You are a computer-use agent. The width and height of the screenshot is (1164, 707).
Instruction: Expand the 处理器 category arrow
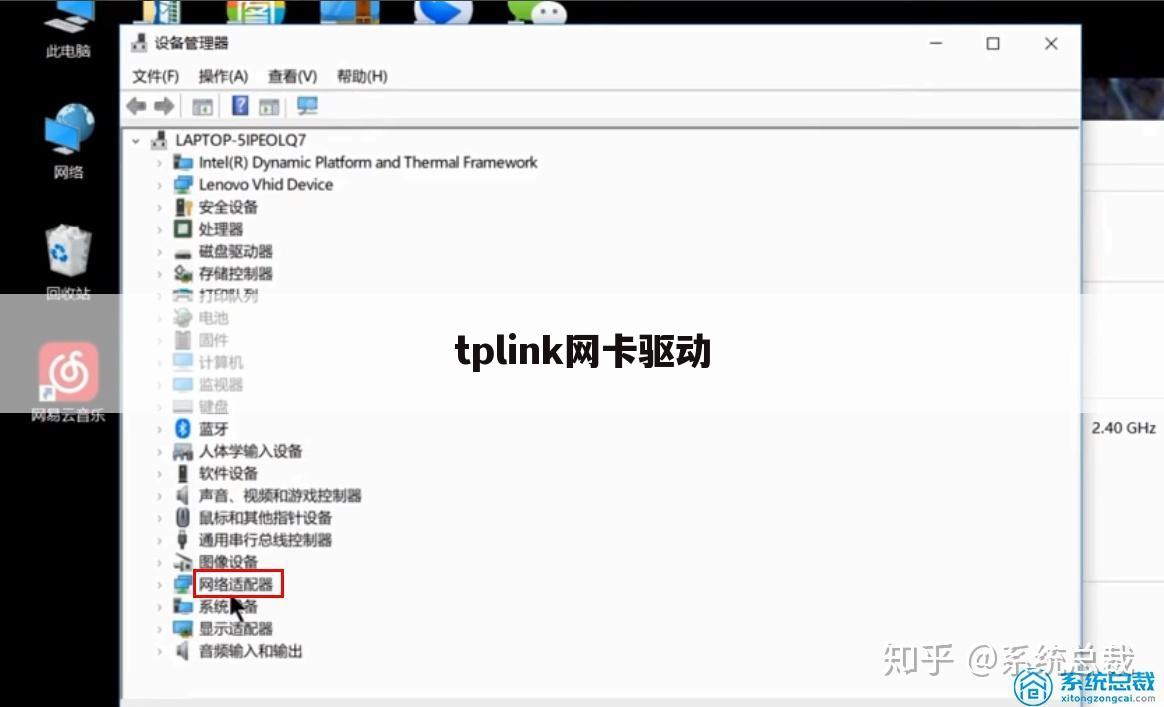coord(159,229)
